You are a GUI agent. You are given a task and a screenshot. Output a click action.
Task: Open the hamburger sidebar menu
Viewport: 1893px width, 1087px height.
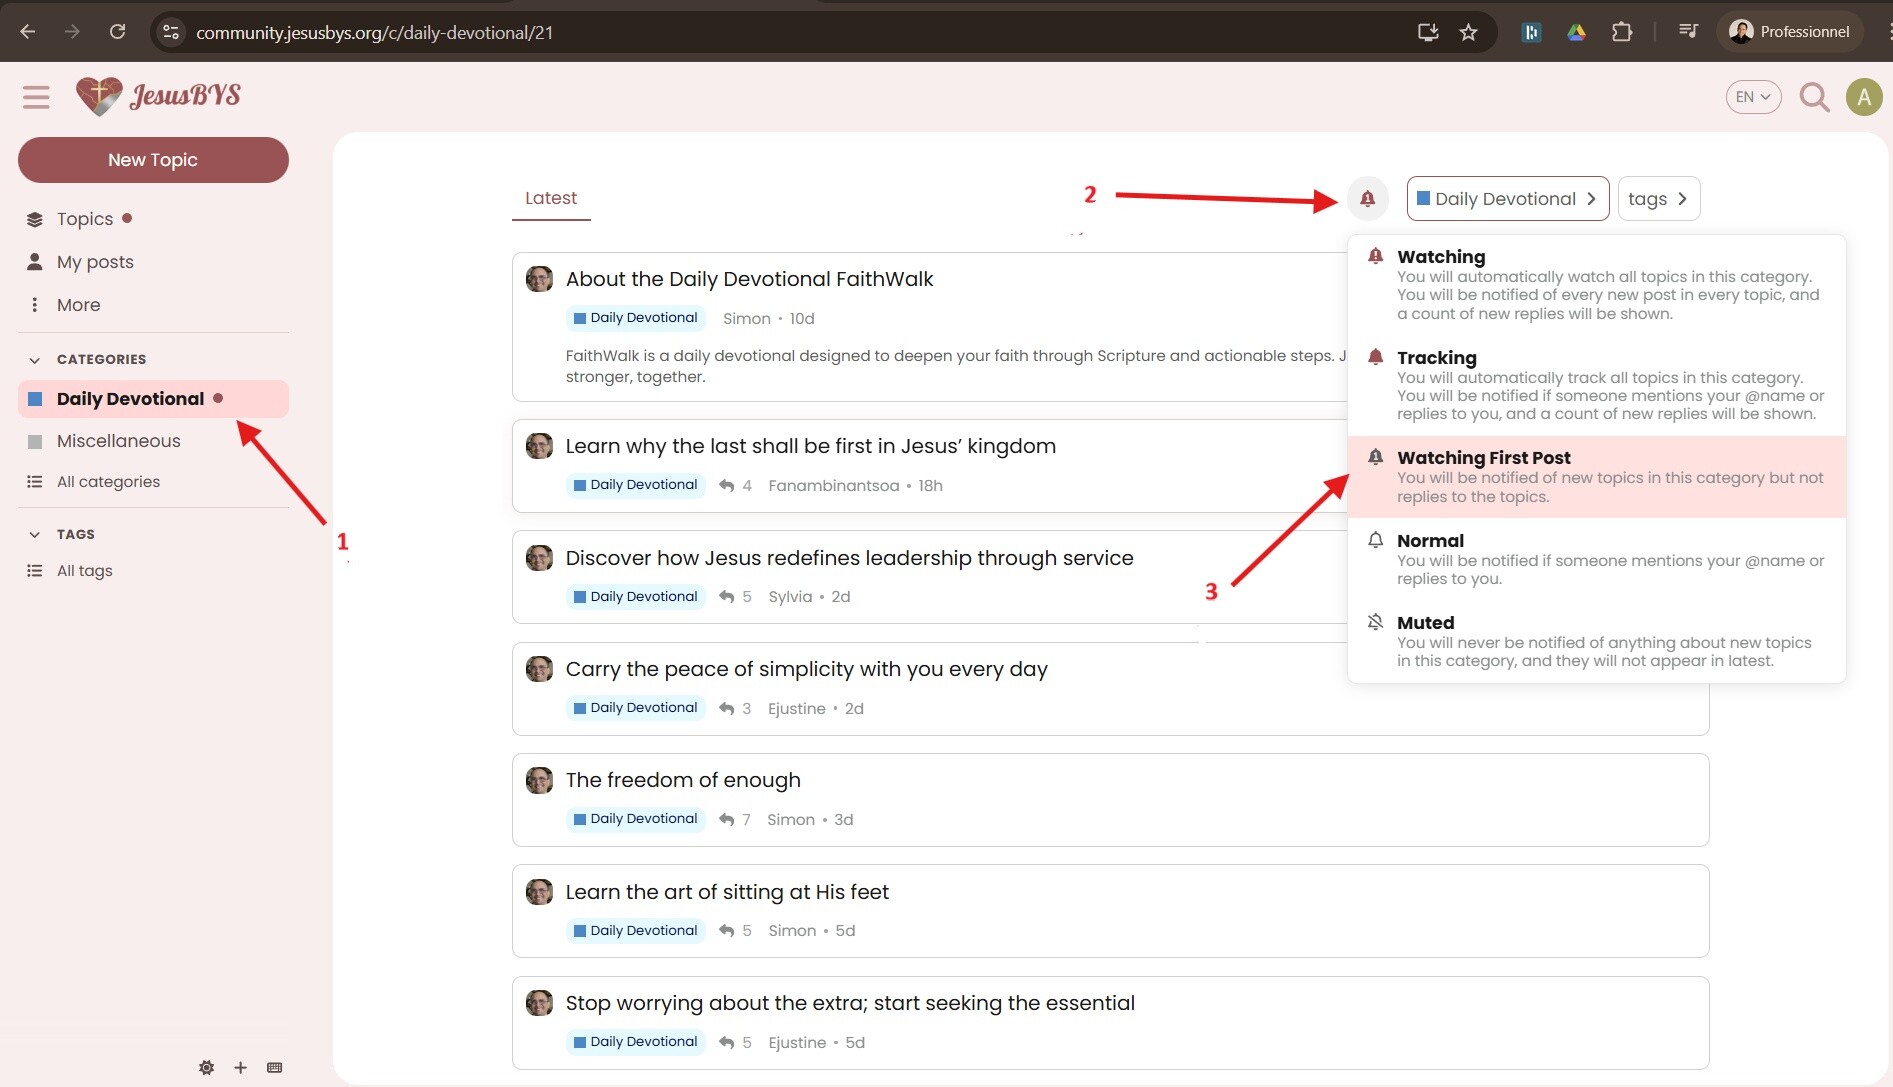coord(36,97)
